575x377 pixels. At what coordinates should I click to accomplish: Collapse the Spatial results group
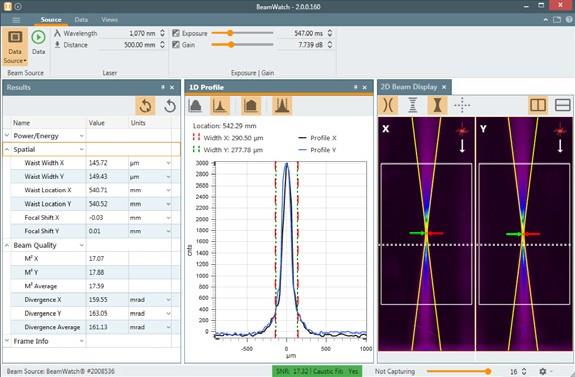coord(7,149)
